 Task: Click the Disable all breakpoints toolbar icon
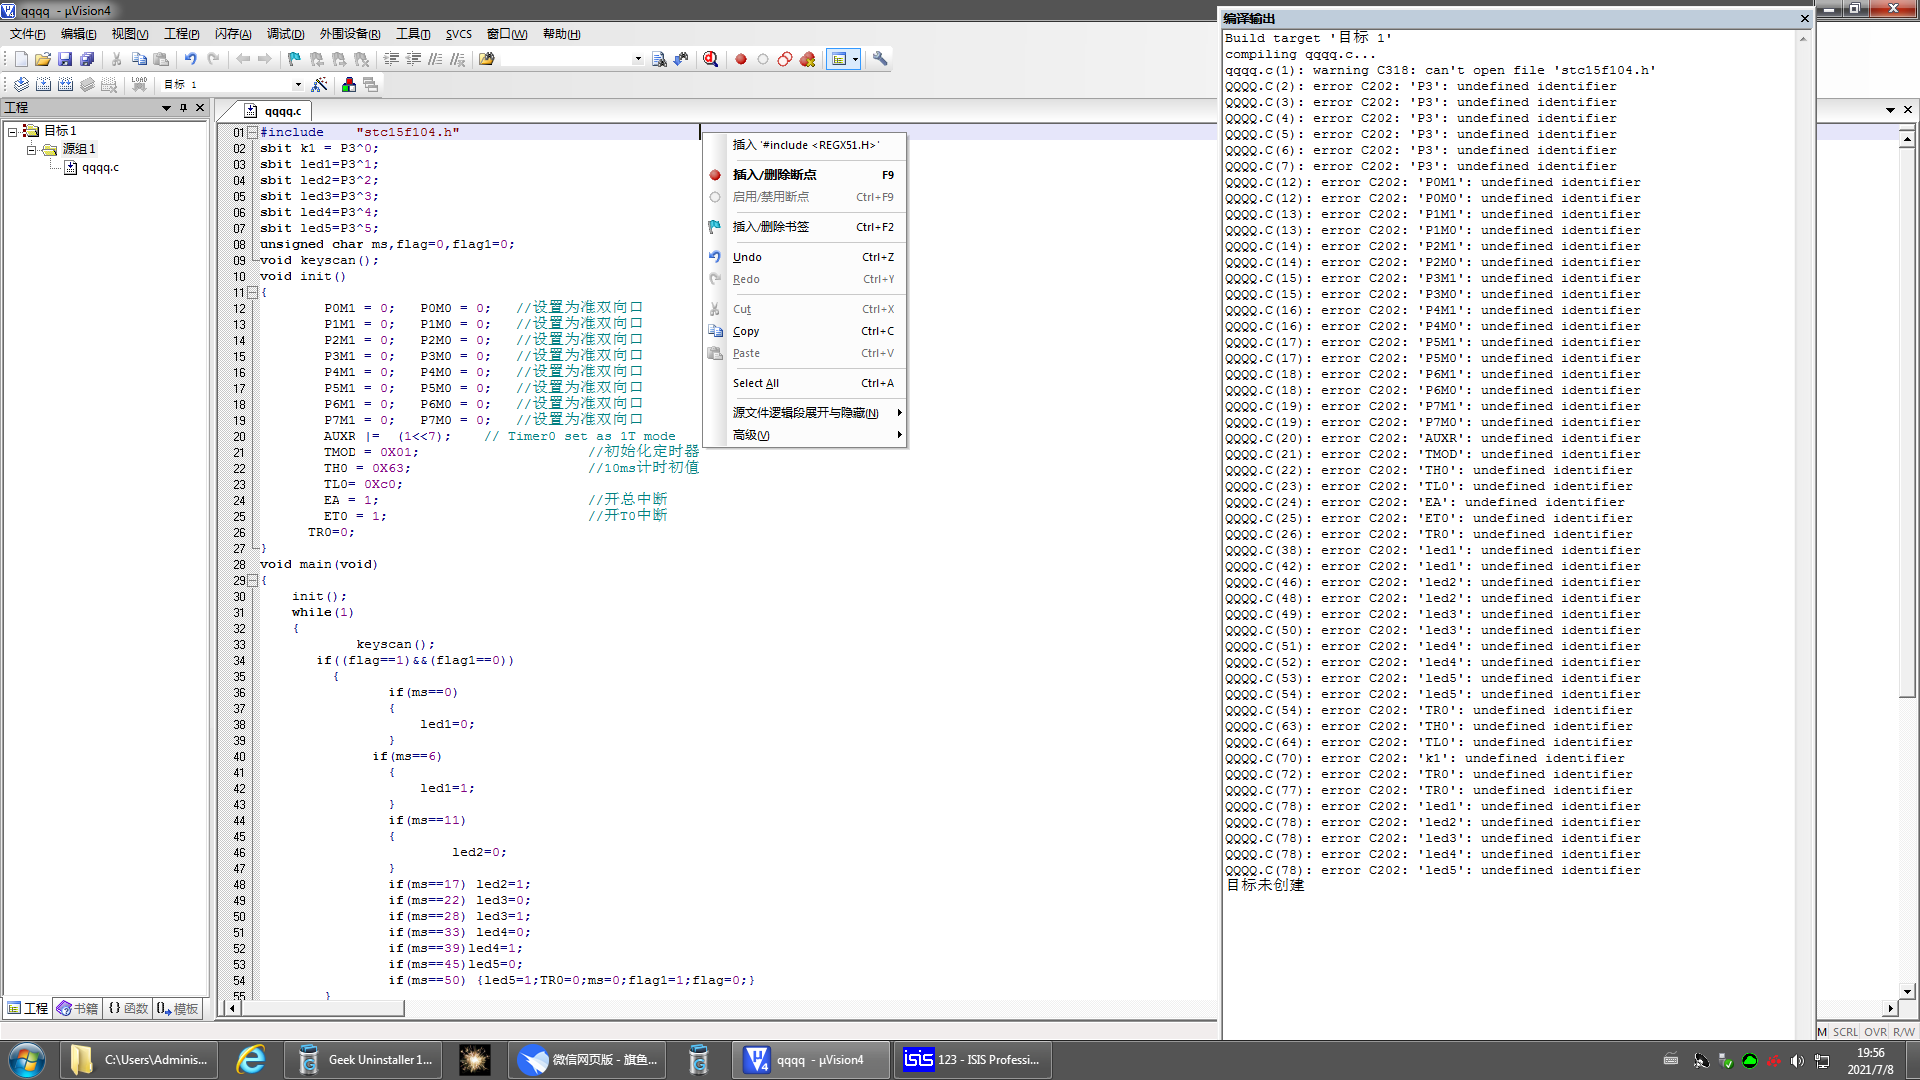click(x=785, y=59)
